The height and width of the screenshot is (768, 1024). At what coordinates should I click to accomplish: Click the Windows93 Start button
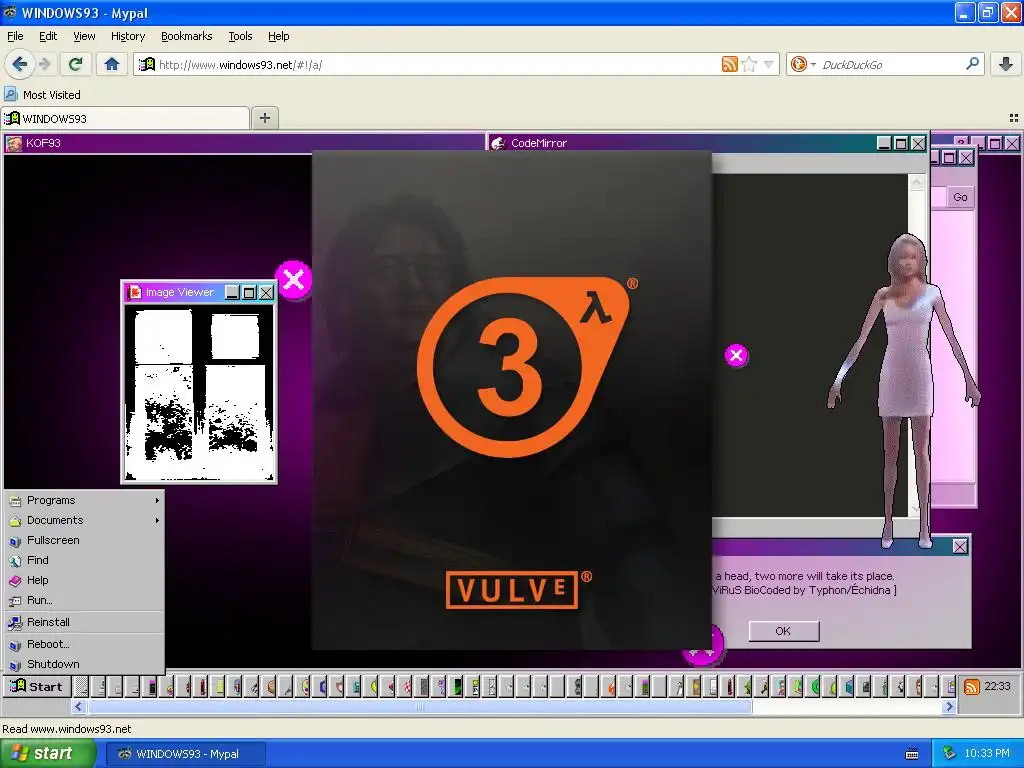coord(37,686)
